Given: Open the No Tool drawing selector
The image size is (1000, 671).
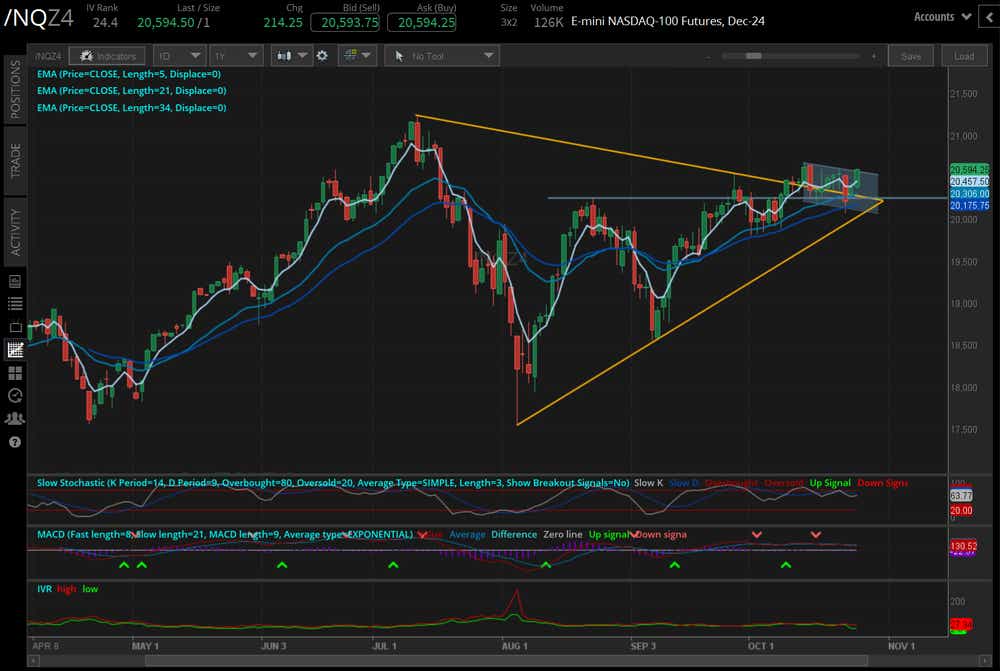Looking at the screenshot, I should 442,56.
